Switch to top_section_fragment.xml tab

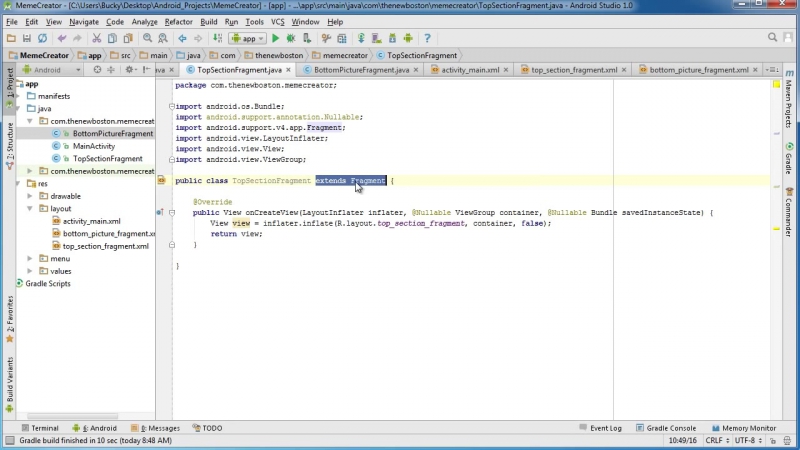coord(574,70)
